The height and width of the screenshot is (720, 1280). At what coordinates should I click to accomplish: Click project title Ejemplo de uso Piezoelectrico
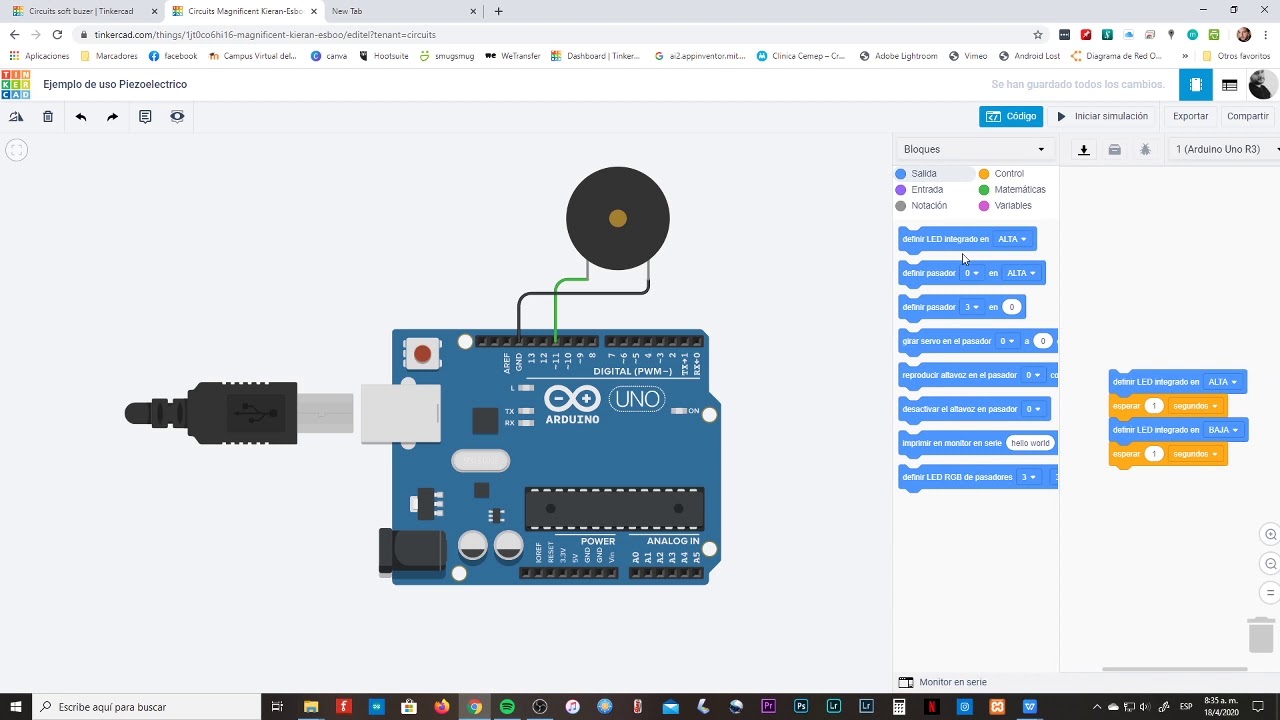(x=115, y=85)
